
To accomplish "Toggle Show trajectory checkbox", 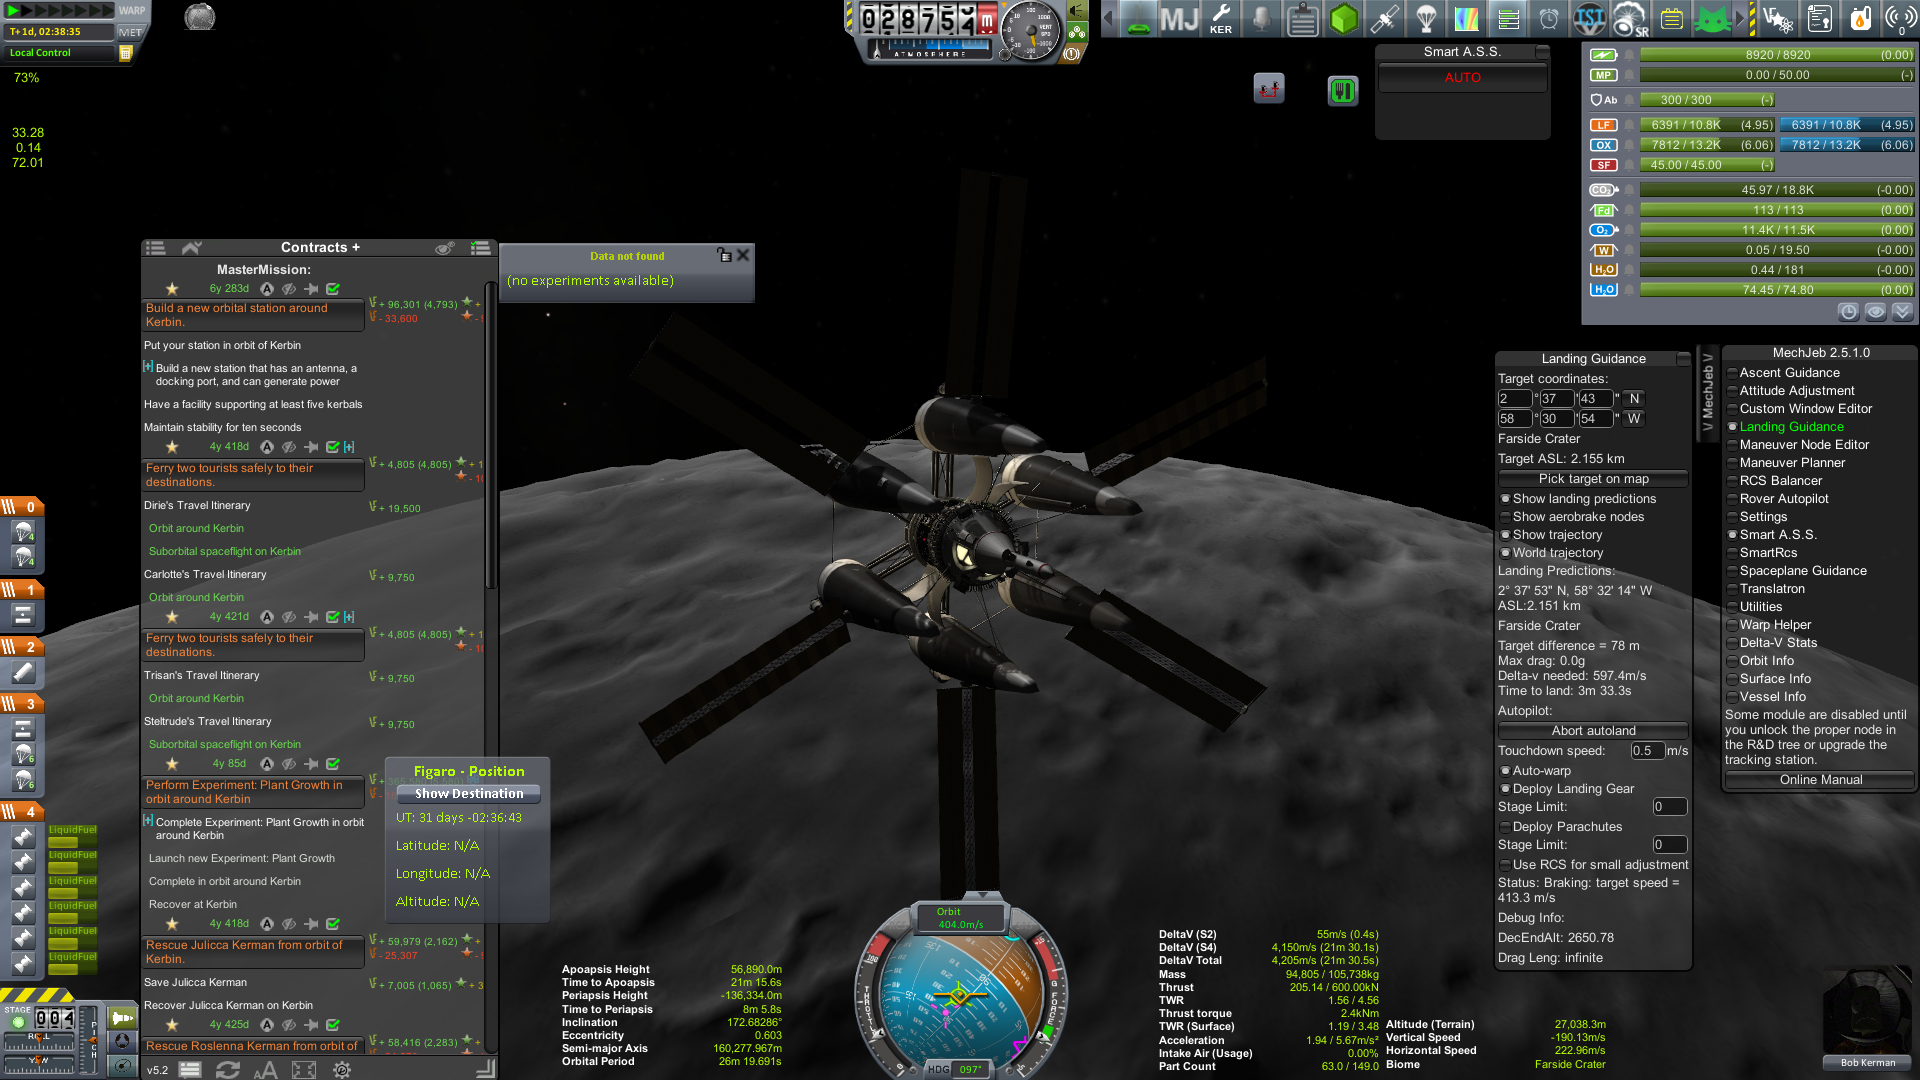I will [x=1551, y=535].
